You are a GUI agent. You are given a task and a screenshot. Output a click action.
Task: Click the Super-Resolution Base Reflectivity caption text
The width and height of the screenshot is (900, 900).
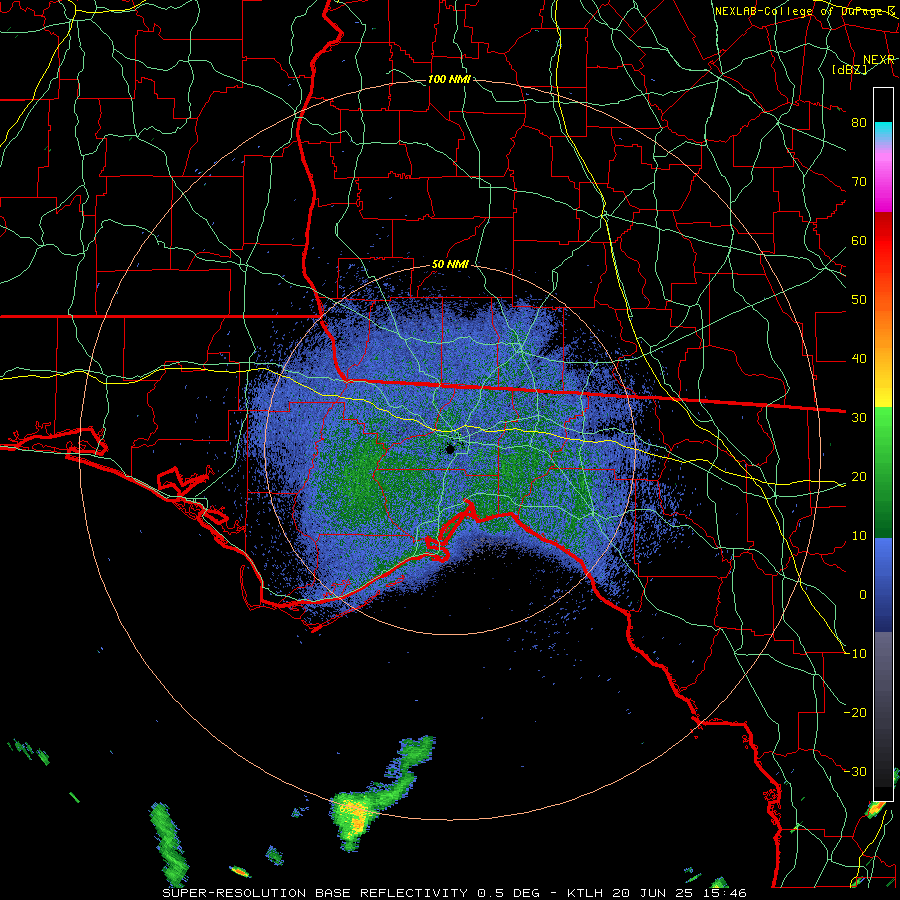tap(315, 893)
